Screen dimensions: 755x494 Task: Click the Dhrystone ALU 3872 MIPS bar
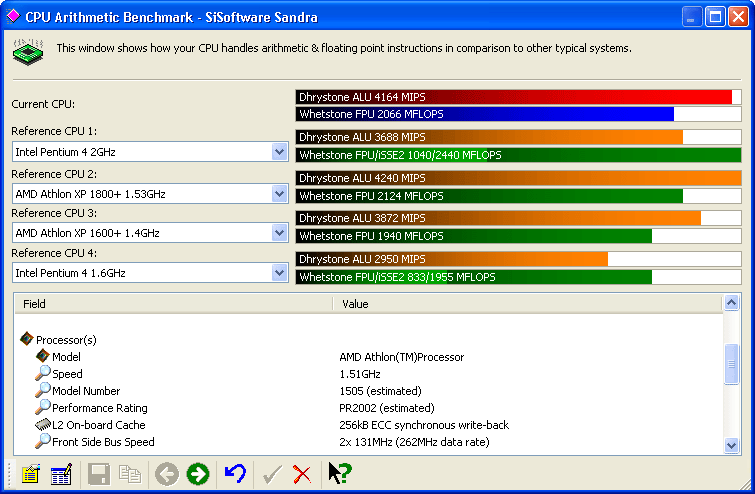519,218
